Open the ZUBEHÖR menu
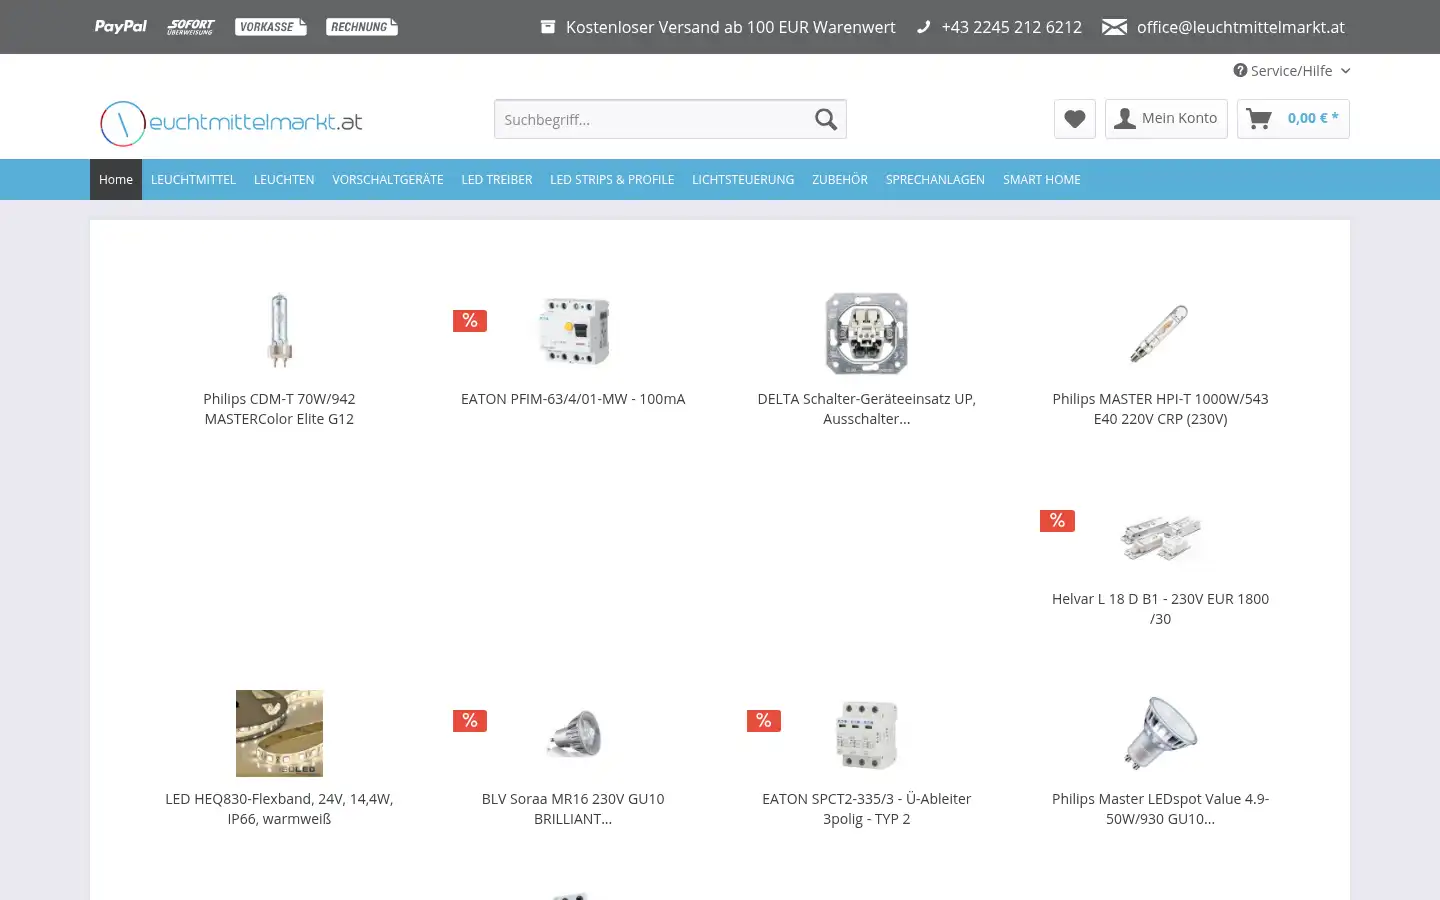The image size is (1440, 900). point(840,180)
